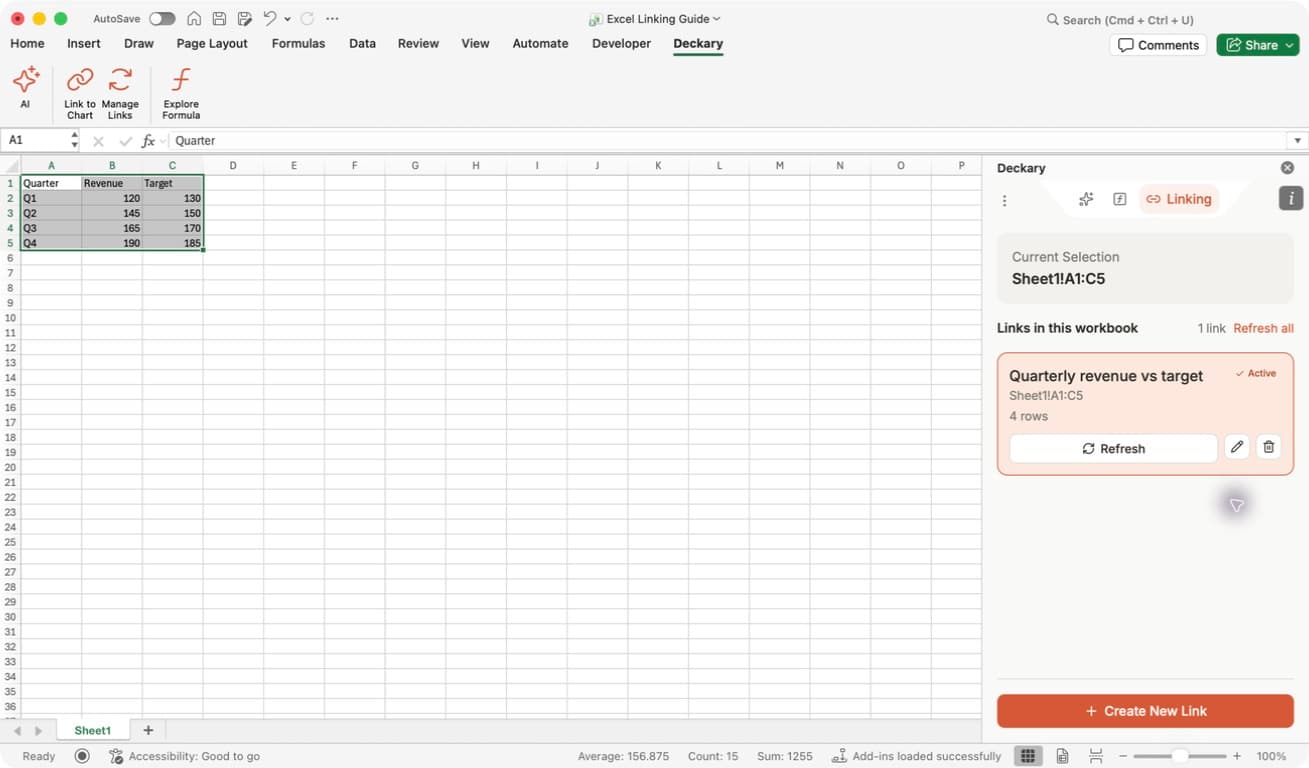
Task: Click the Home icon in the title bar
Action: (194, 19)
